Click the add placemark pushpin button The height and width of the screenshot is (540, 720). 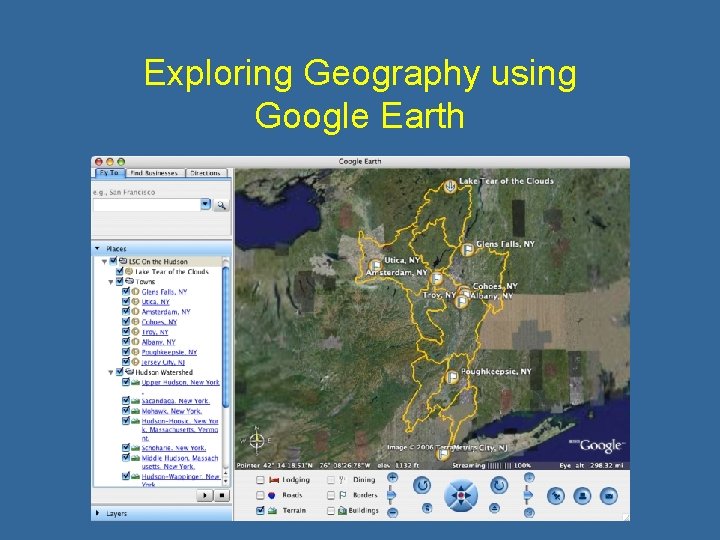[x=556, y=496]
